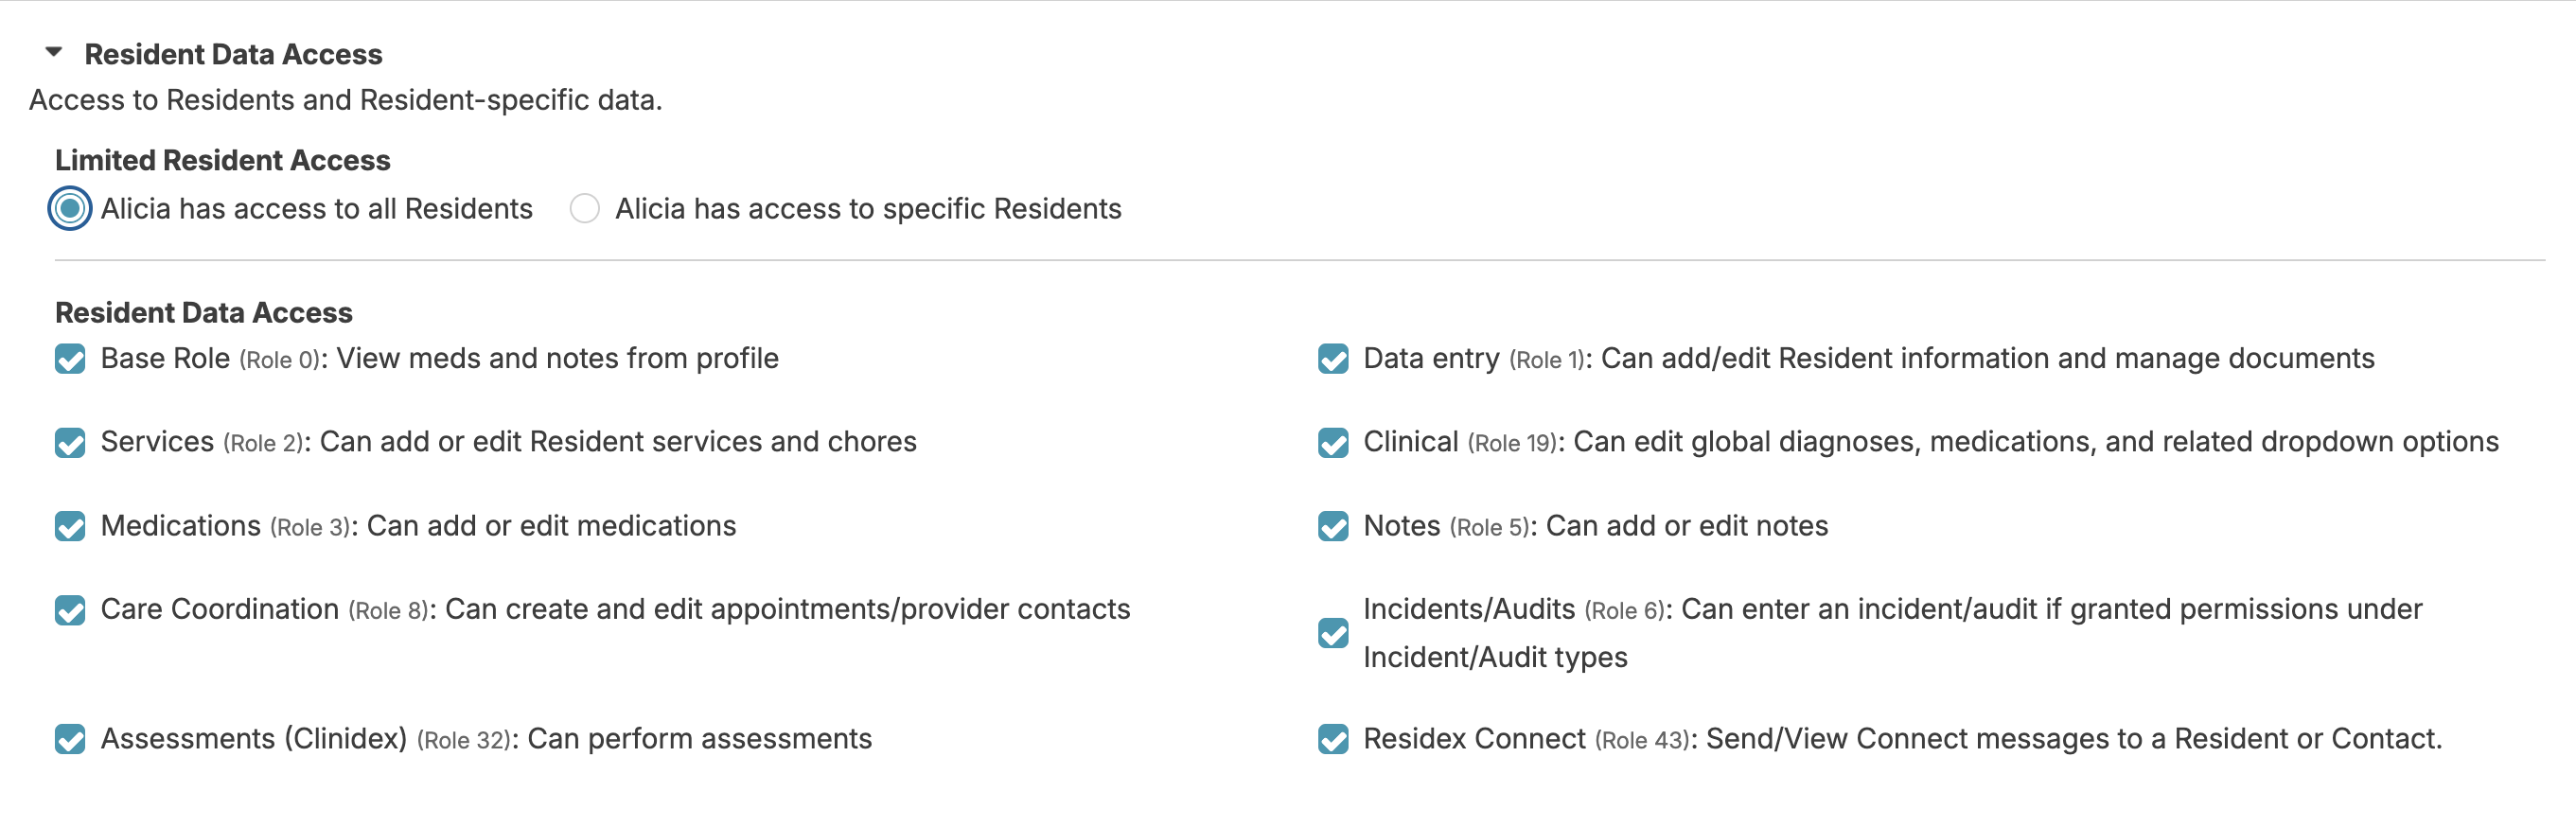This screenshot has height=827, width=2576.
Task: Toggle Residex Connect (Role 43) checkbox
Action: (x=1333, y=739)
